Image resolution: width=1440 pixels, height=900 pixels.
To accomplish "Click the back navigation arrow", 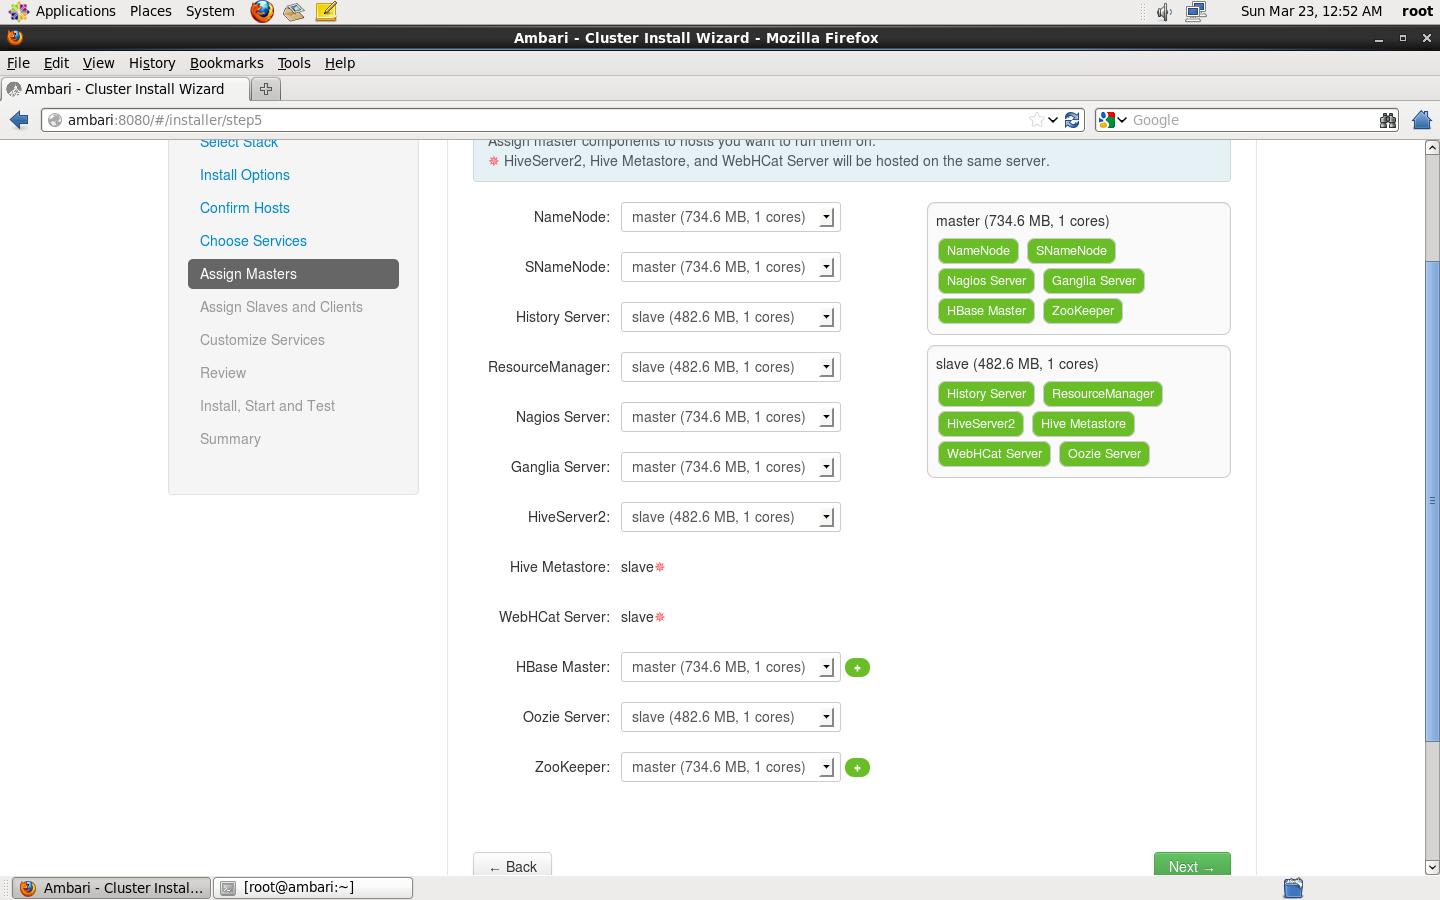I will 18,119.
